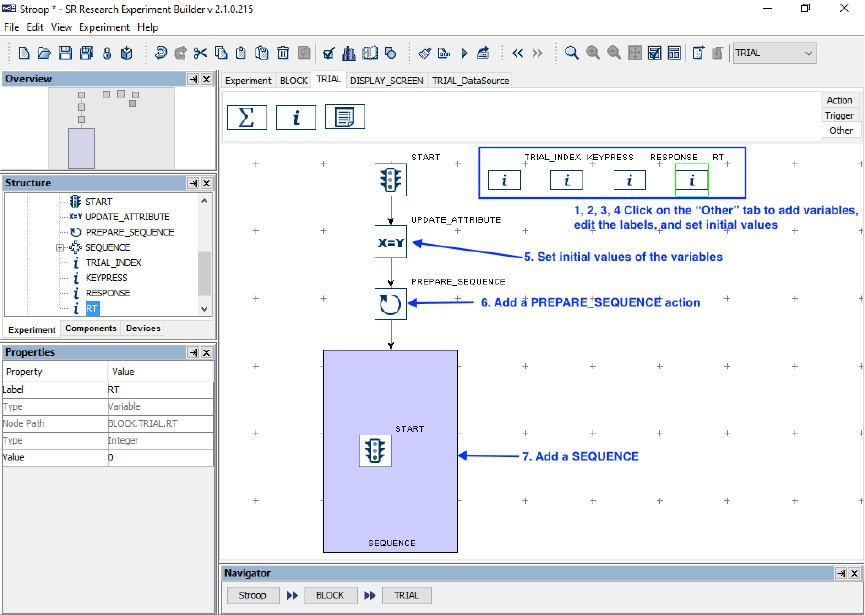Switch to the TRIAL_DataSource tab
The height and width of the screenshot is (615, 865).
point(470,81)
